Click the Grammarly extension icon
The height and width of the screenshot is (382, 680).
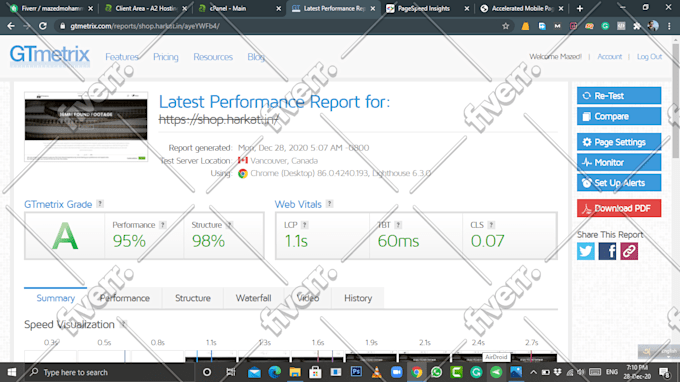pos(605,26)
